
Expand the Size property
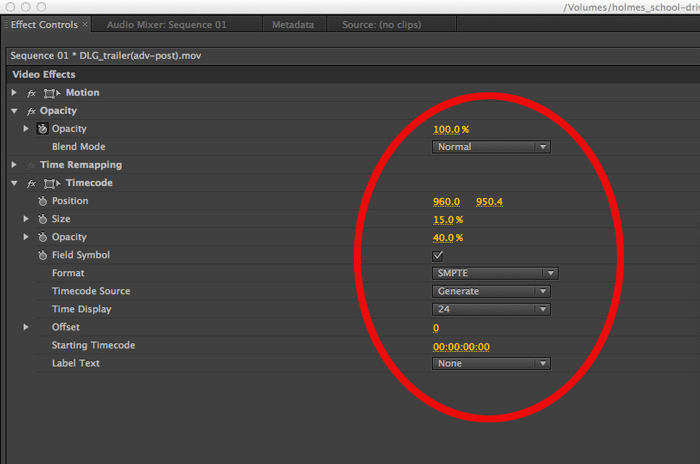[26, 219]
